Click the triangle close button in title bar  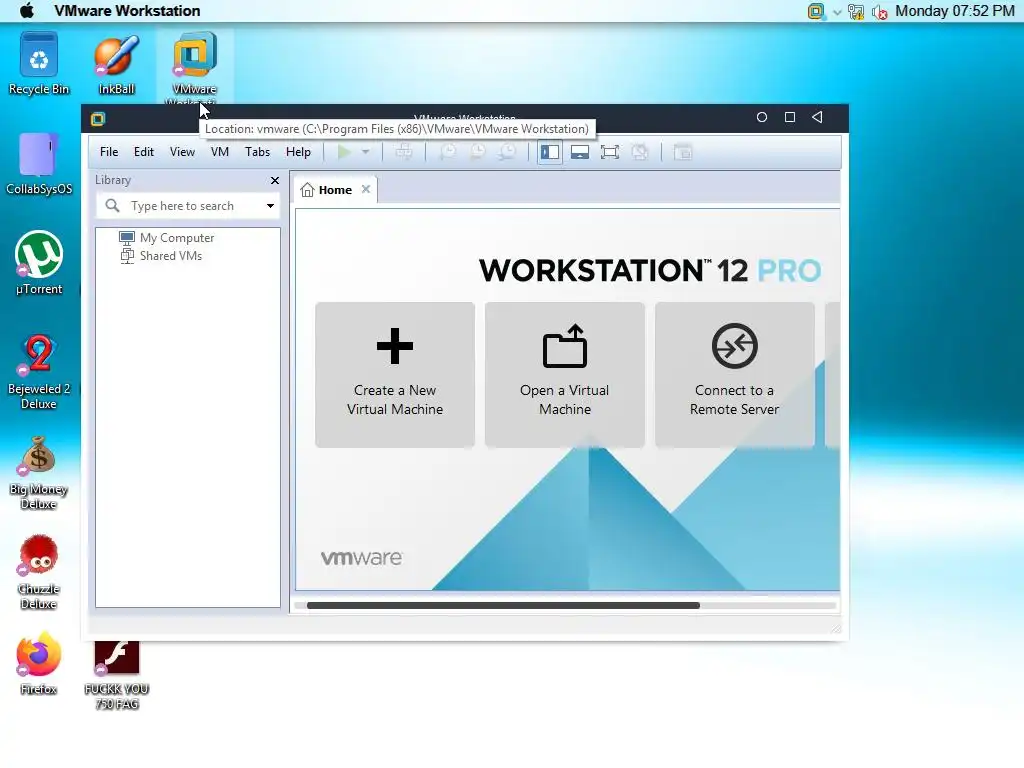[817, 118]
